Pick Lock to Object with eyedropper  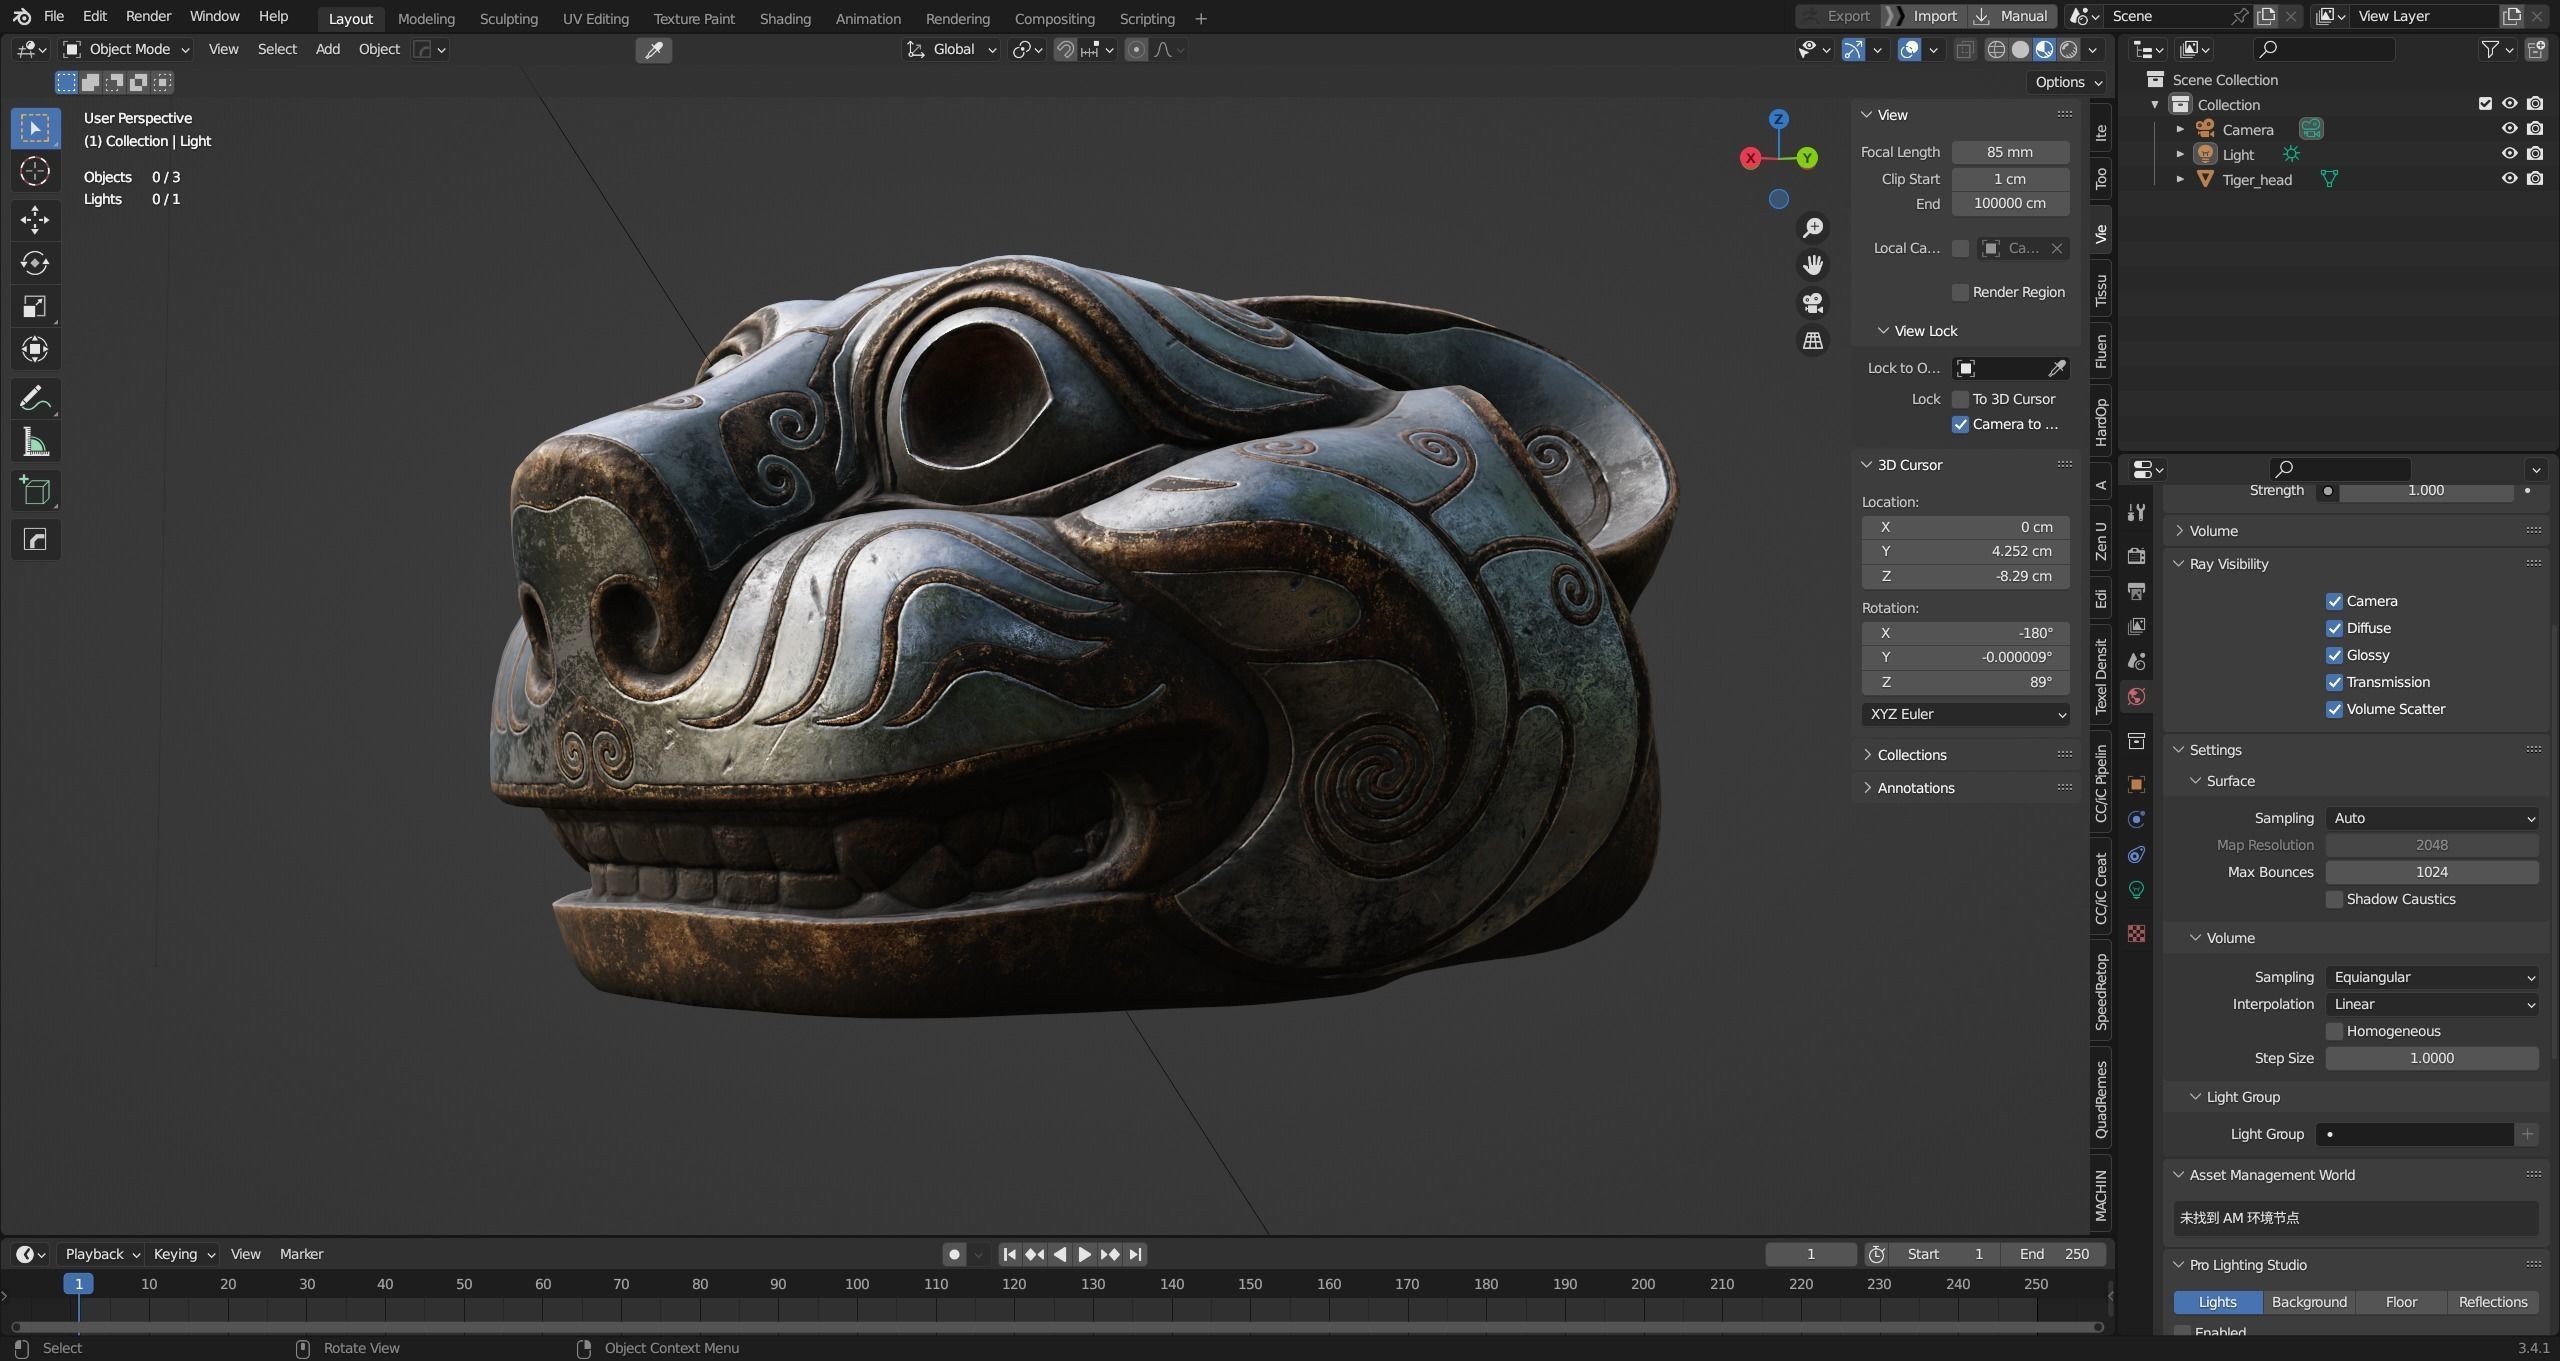[2056, 369]
